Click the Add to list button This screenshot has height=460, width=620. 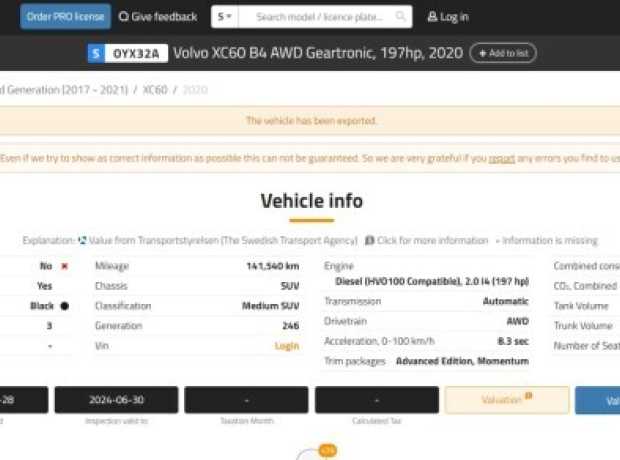tap(503, 53)
